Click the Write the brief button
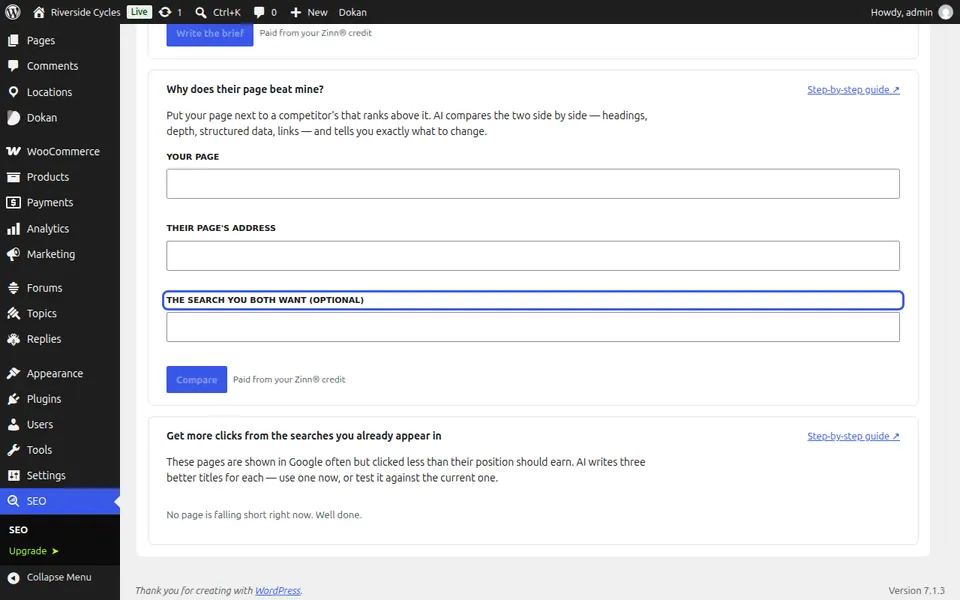The height and width of the screenshot is (600, 960). pos(210,34)
